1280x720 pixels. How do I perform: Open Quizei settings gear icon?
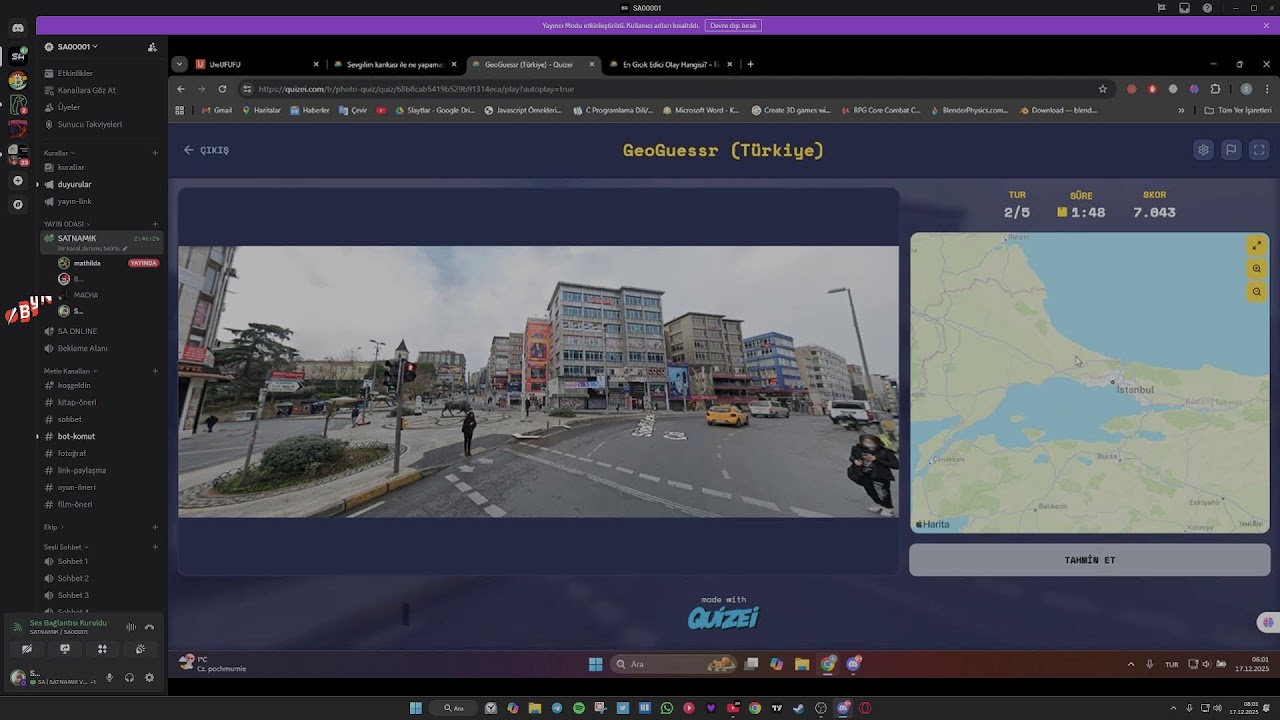pos(1203,150)
